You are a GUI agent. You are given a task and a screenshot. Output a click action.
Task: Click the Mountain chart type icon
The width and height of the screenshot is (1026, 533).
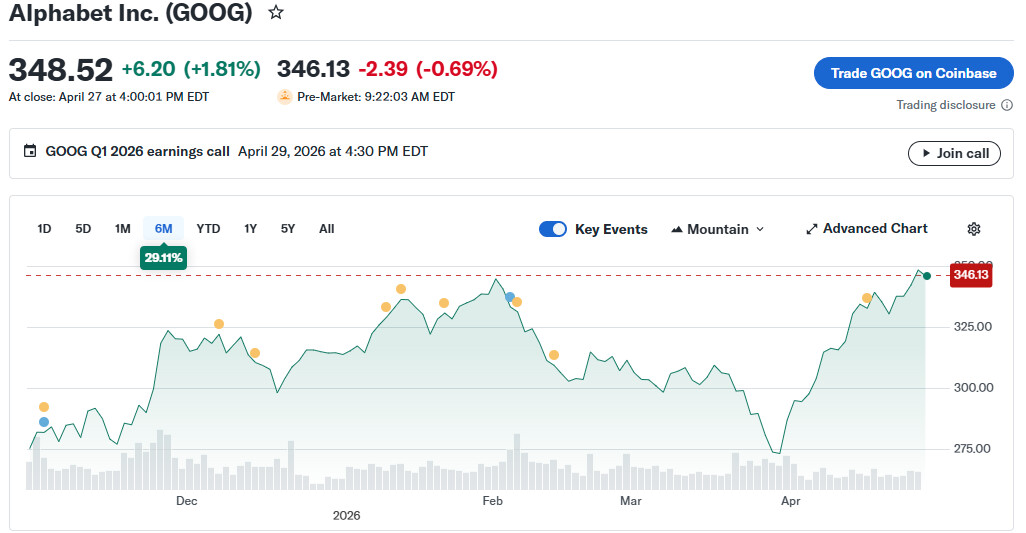tap(677, 229)
